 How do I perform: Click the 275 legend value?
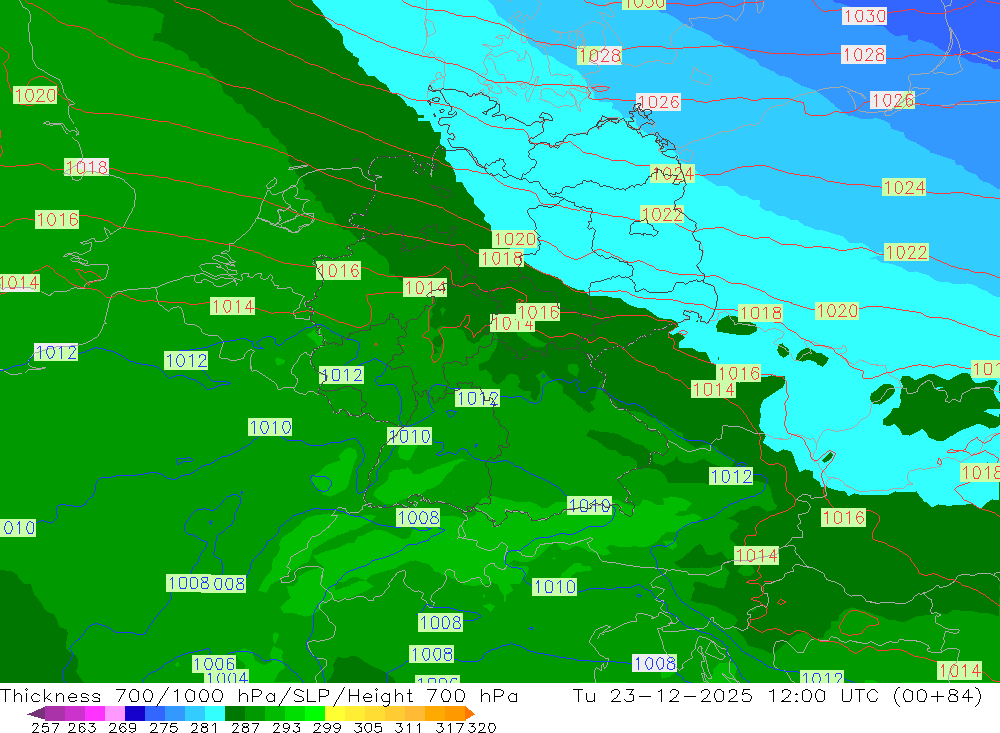pyautogui.click(x=163, y=727)
